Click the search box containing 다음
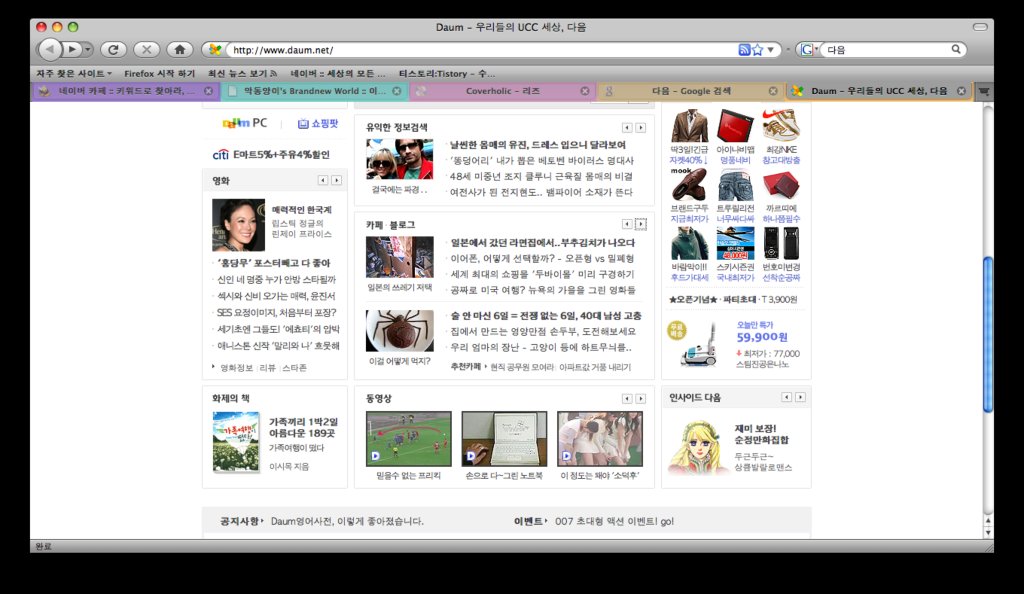Screen dimensions: 1024x594 886,50
